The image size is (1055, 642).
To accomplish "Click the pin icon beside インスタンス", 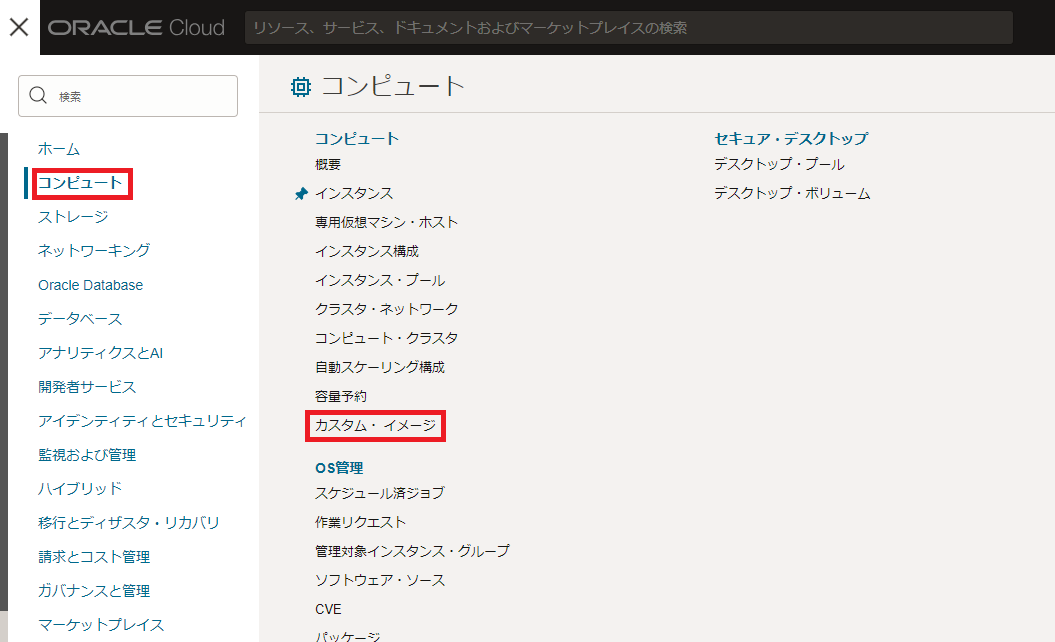I will pyautogui.click(x=301, y=194).
